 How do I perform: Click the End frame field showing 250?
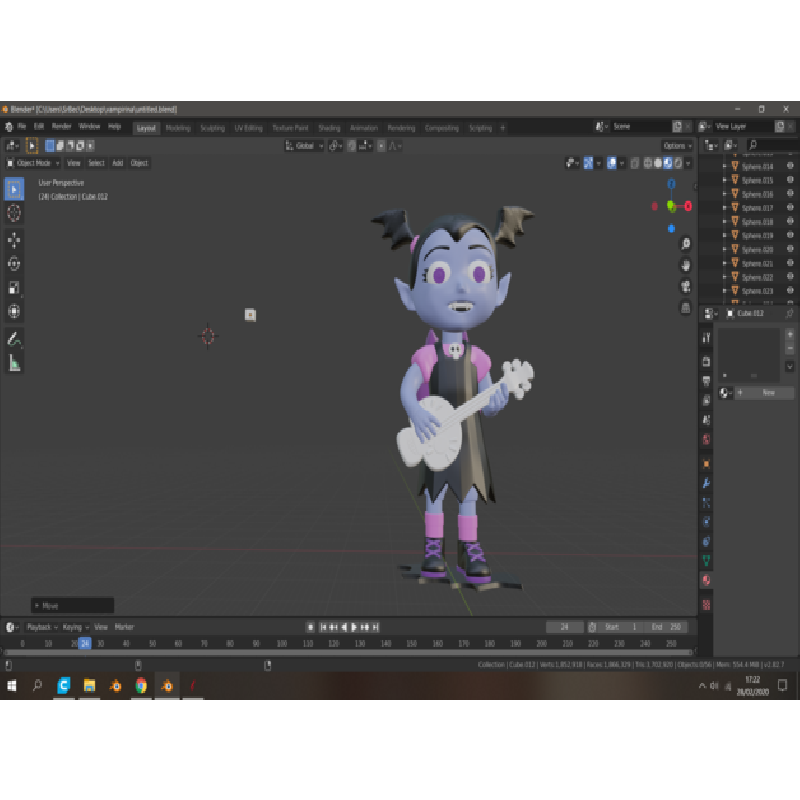coord(666,627)
